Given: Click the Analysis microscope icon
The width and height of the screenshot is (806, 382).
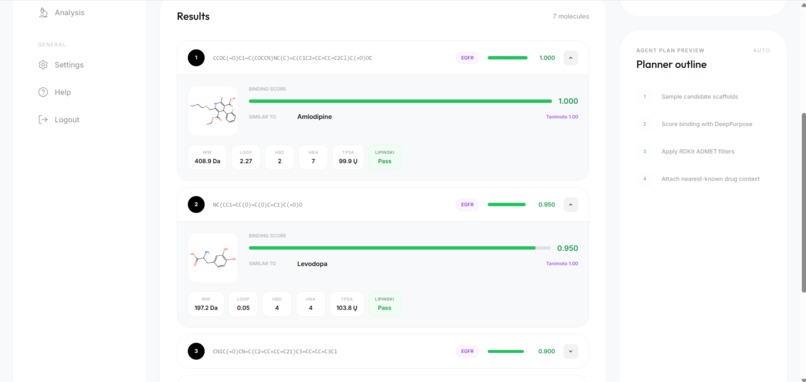Looking at the screenshot, I should (43, 12).
